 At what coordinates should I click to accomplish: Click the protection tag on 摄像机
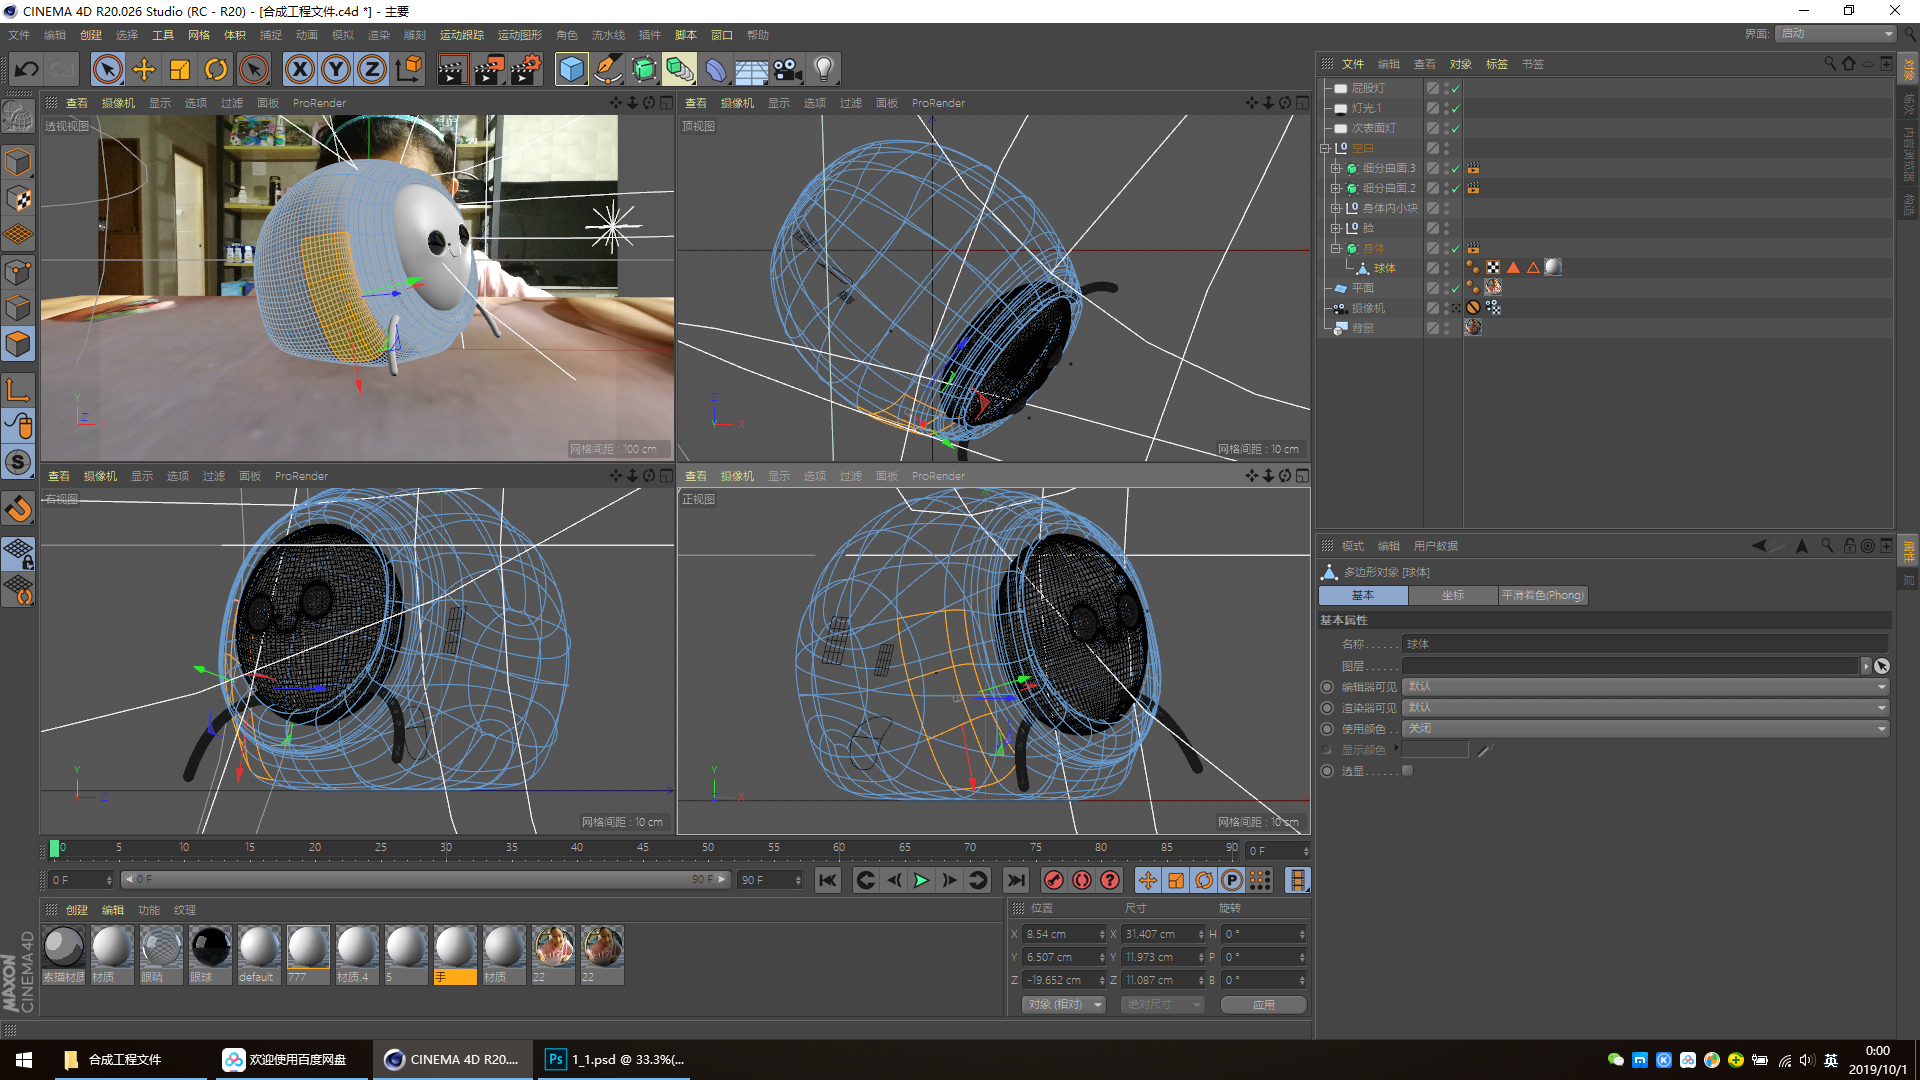(x=1473, y=308)
